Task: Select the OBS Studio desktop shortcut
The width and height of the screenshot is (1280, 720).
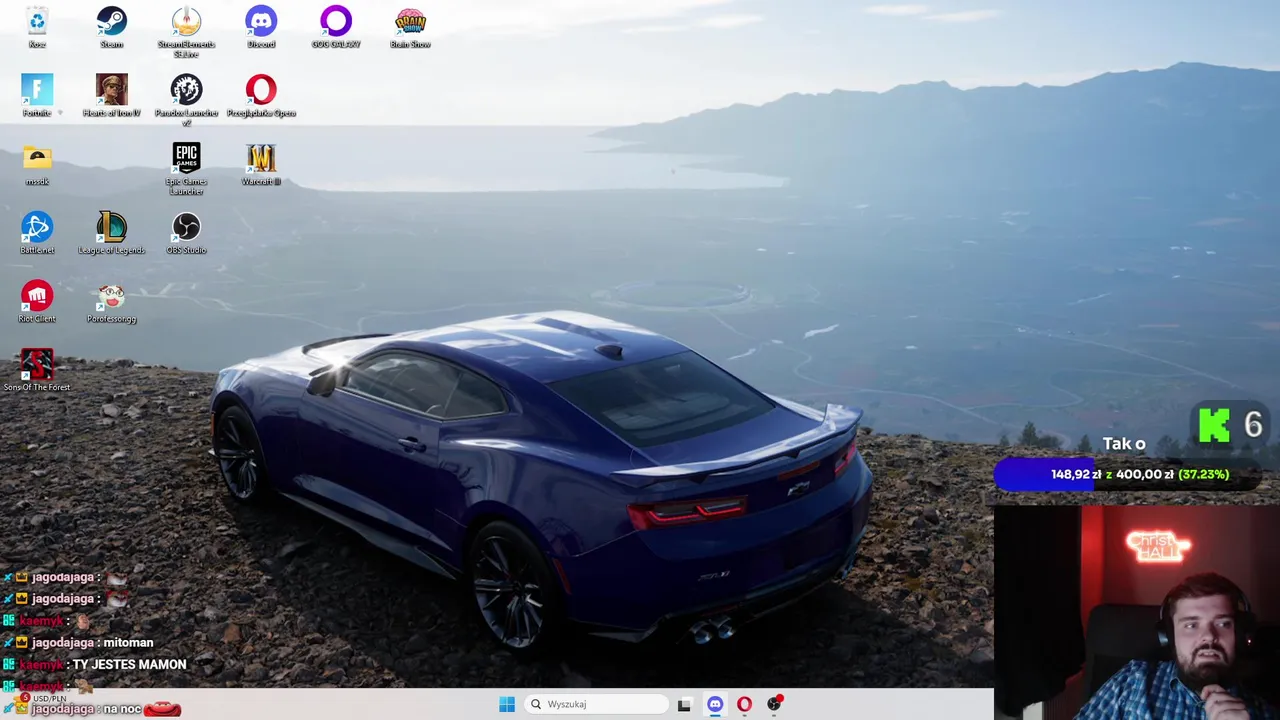Action: 186,233
